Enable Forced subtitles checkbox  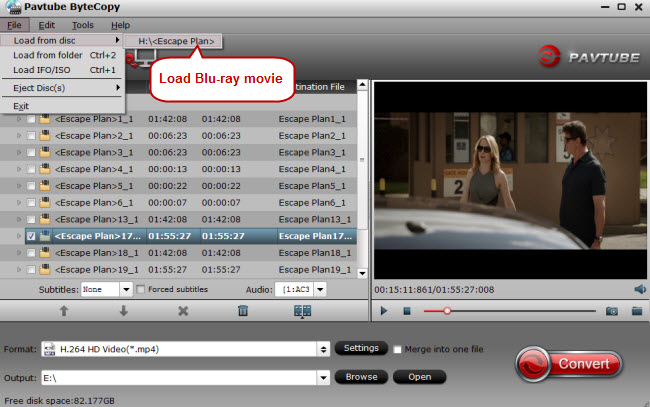click(141, 289)
